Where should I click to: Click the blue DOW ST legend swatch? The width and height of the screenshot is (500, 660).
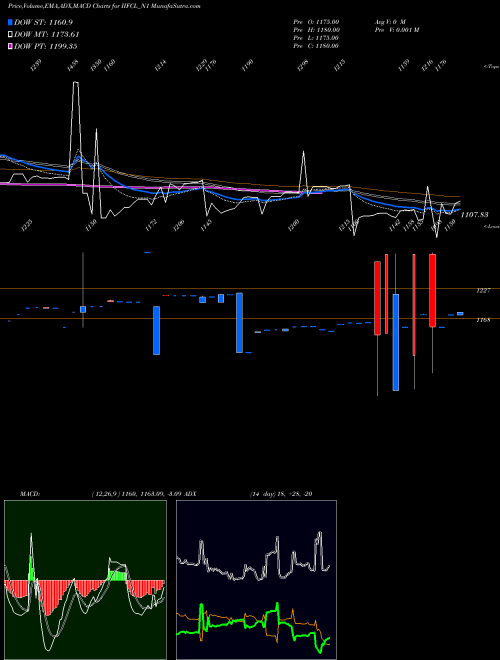11,22
